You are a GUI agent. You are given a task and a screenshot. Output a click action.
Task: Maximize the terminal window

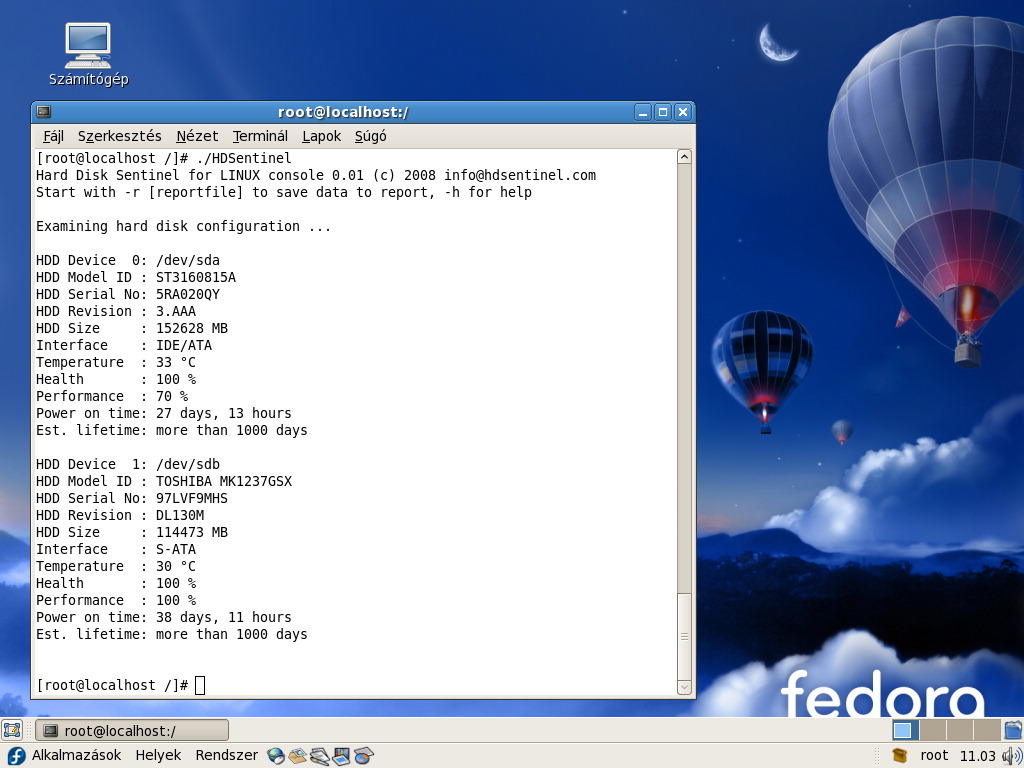point(663,112)
